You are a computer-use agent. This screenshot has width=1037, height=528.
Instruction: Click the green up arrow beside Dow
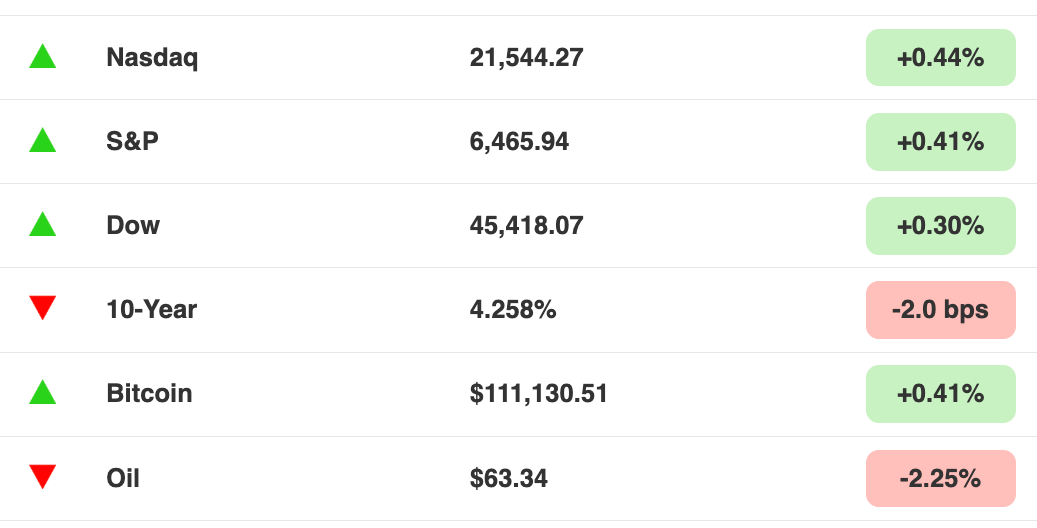pyautogui.click(x=42, y=224)
